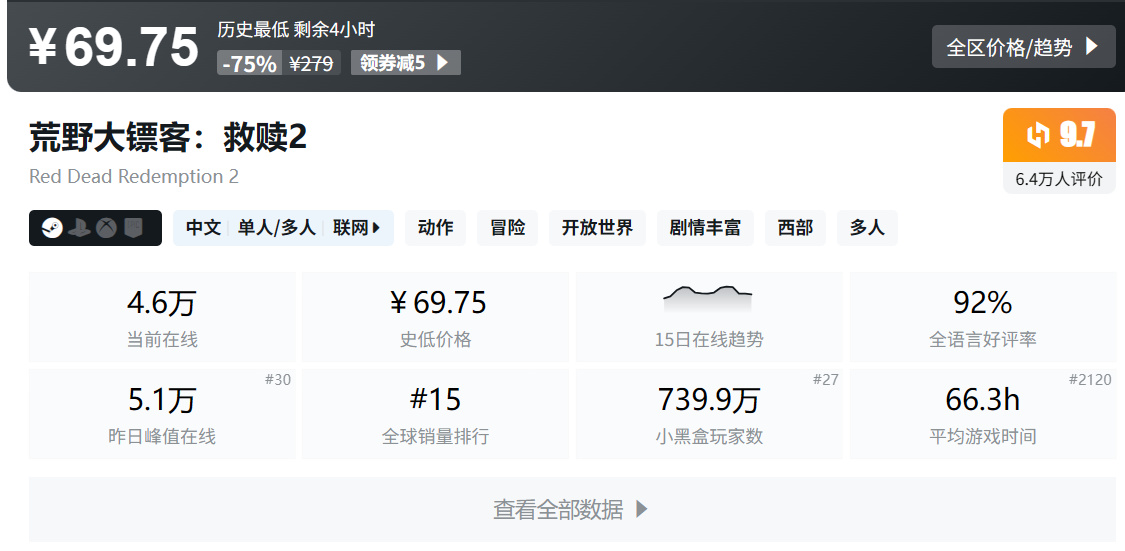Select the 动作 genre tag
Screen dimensions: 1125x551
(435, 228)
